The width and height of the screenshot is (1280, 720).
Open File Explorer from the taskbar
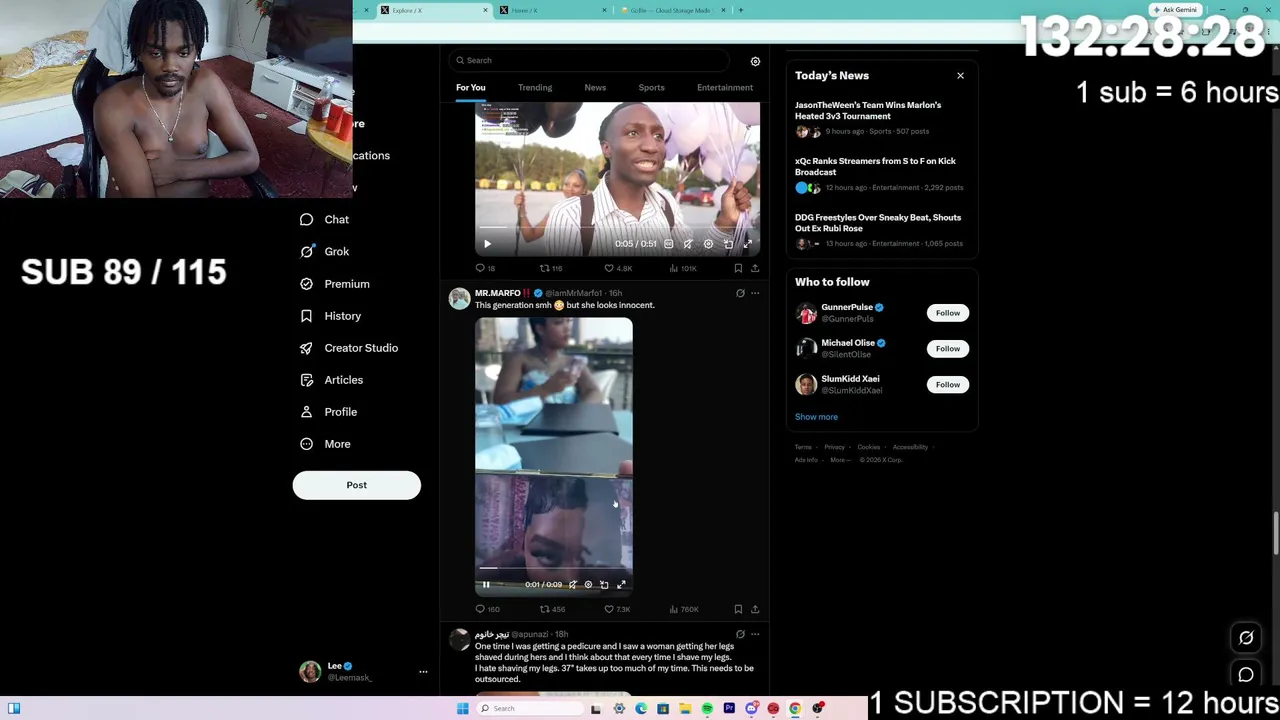685,708
